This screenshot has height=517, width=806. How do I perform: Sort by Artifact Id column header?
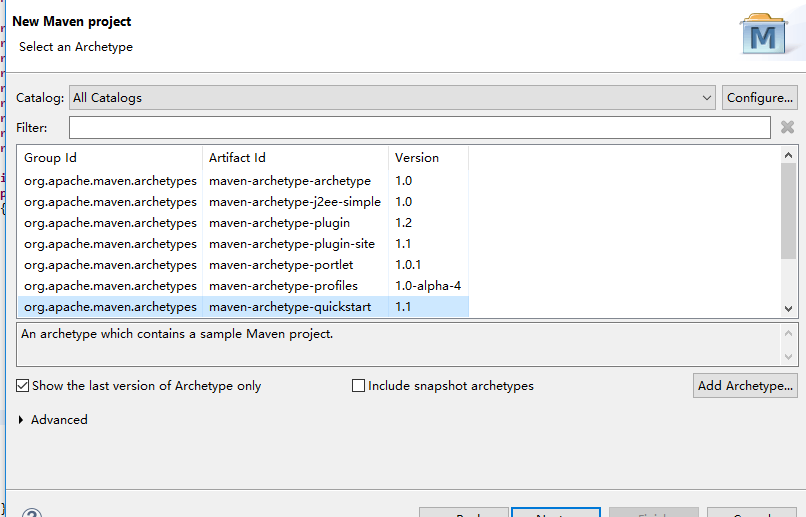coord(296,158)
